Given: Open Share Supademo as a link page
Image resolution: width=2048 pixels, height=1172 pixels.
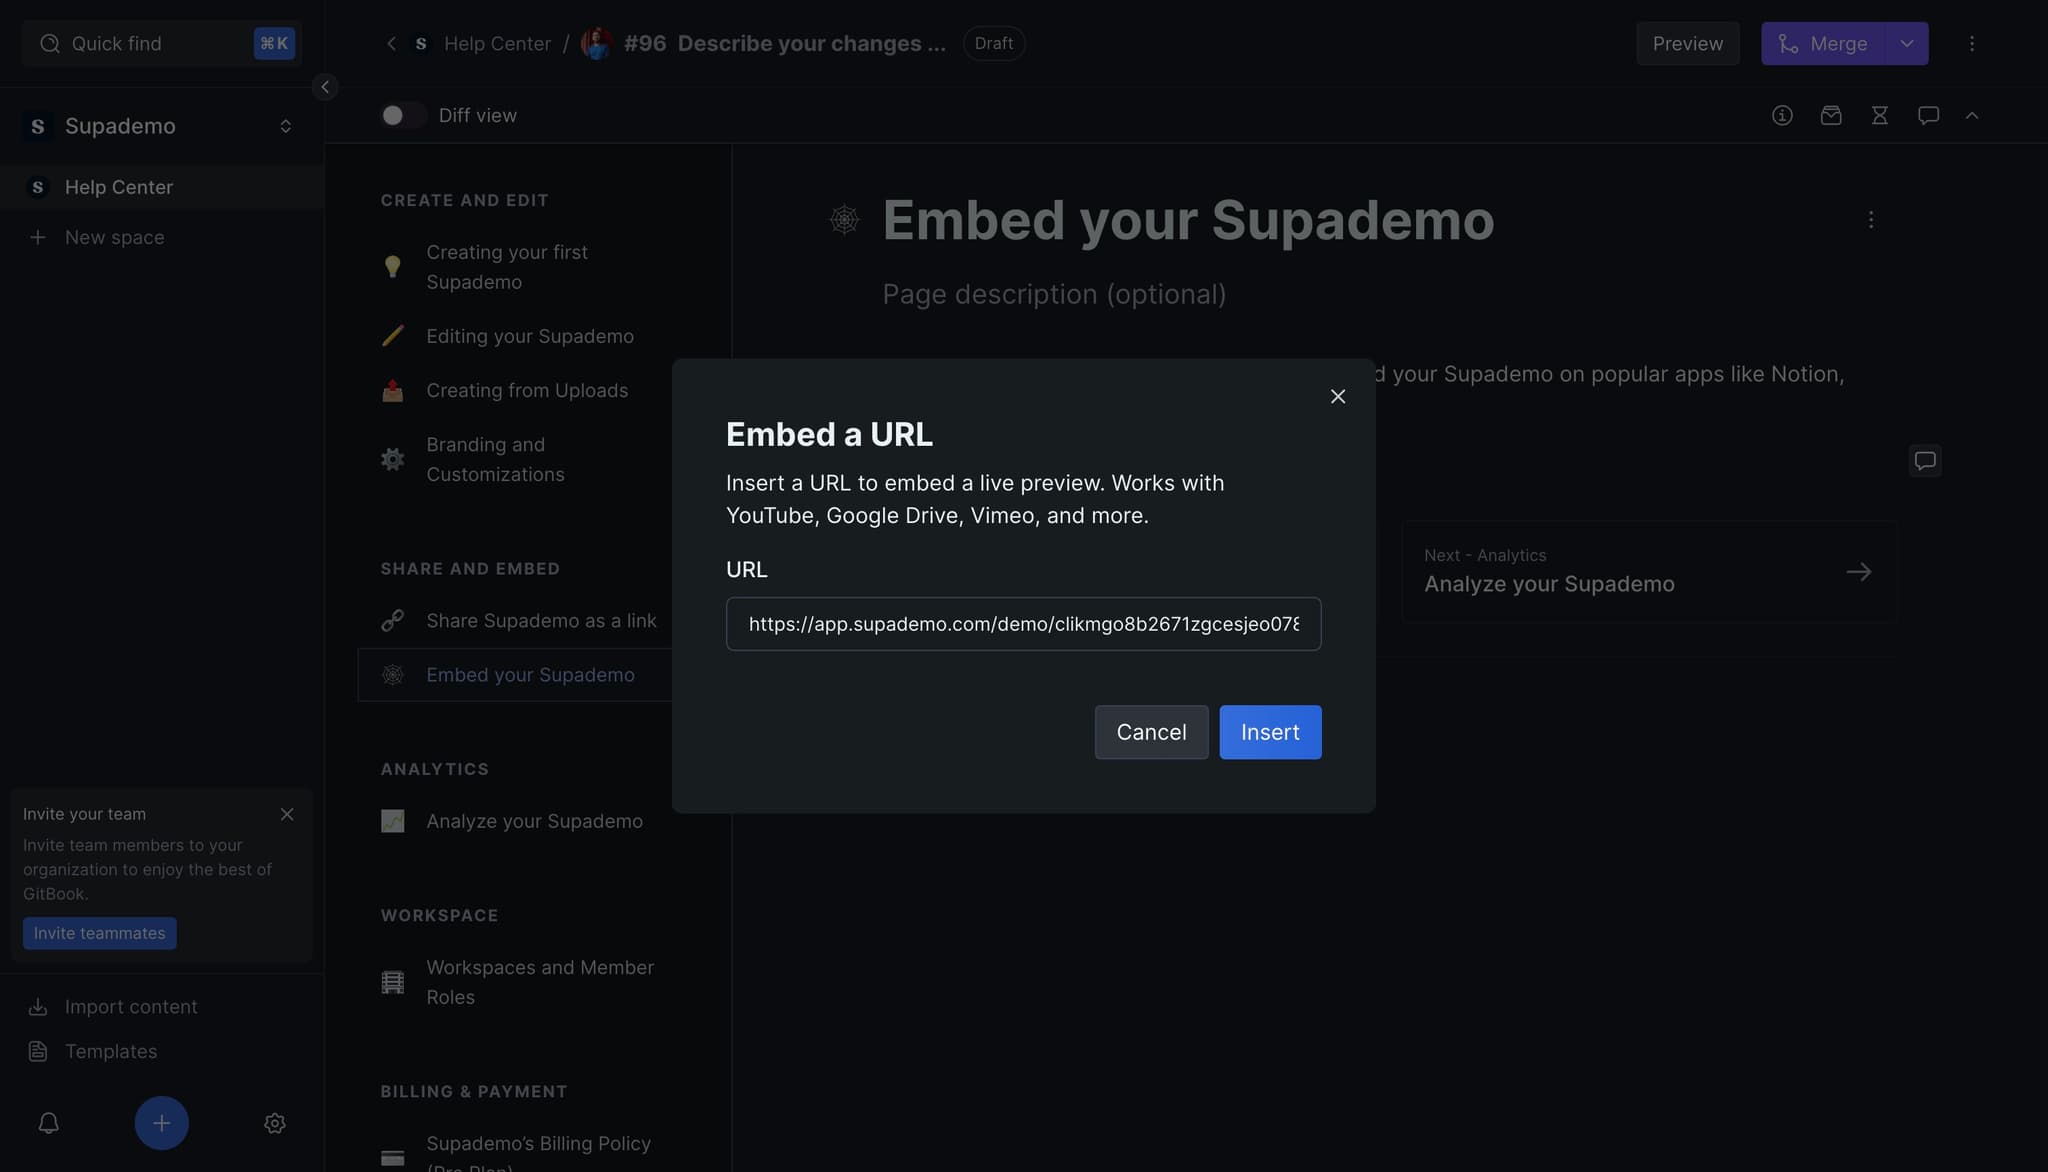Looking at the screenshot, I should (x=540, y=621).
